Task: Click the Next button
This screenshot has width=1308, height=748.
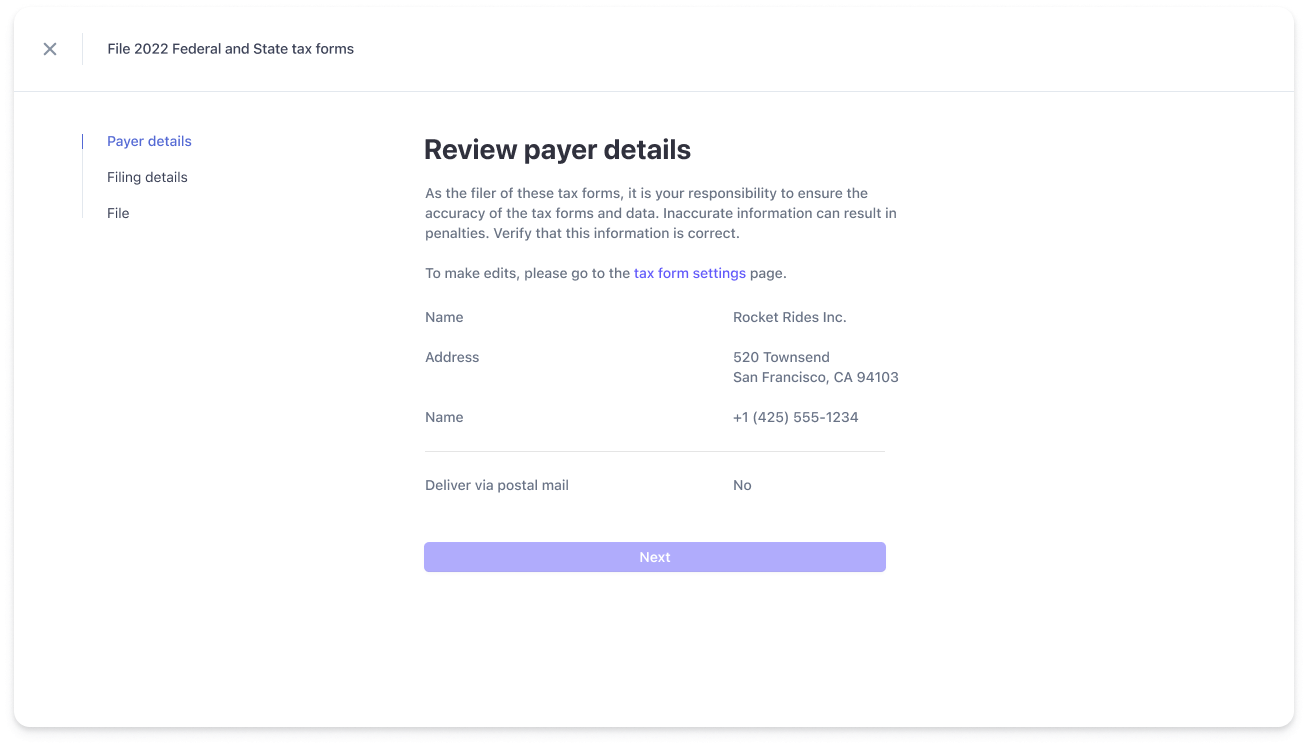Action: tap(654, 557)
